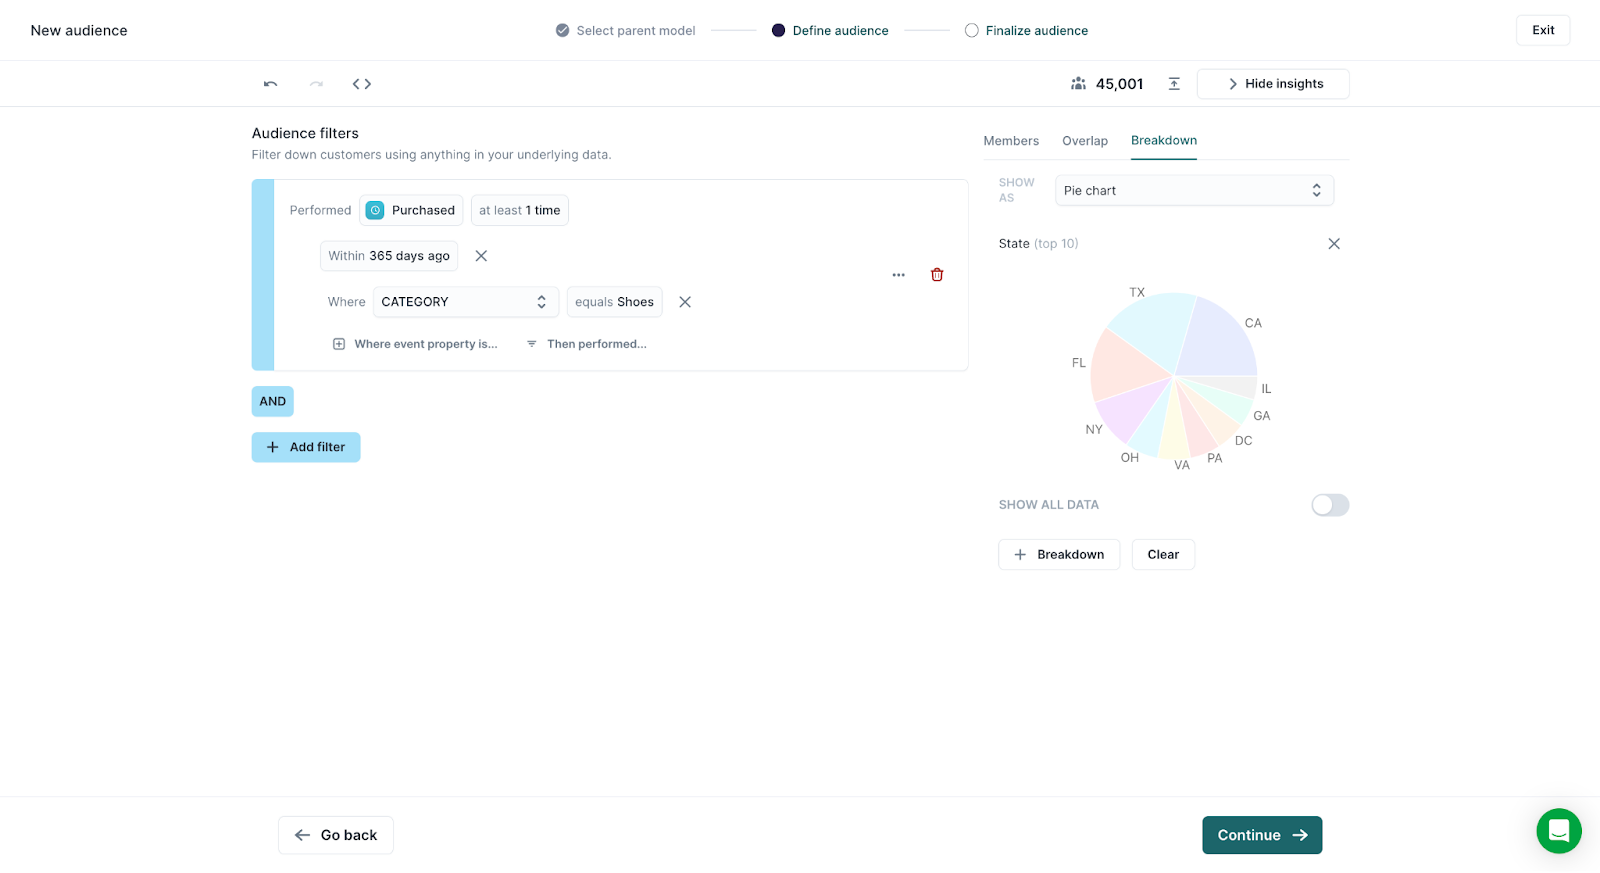Toggle the Show All Data switch
1600x873 pixels.
pyautogui.click(x=1329, y=505)
